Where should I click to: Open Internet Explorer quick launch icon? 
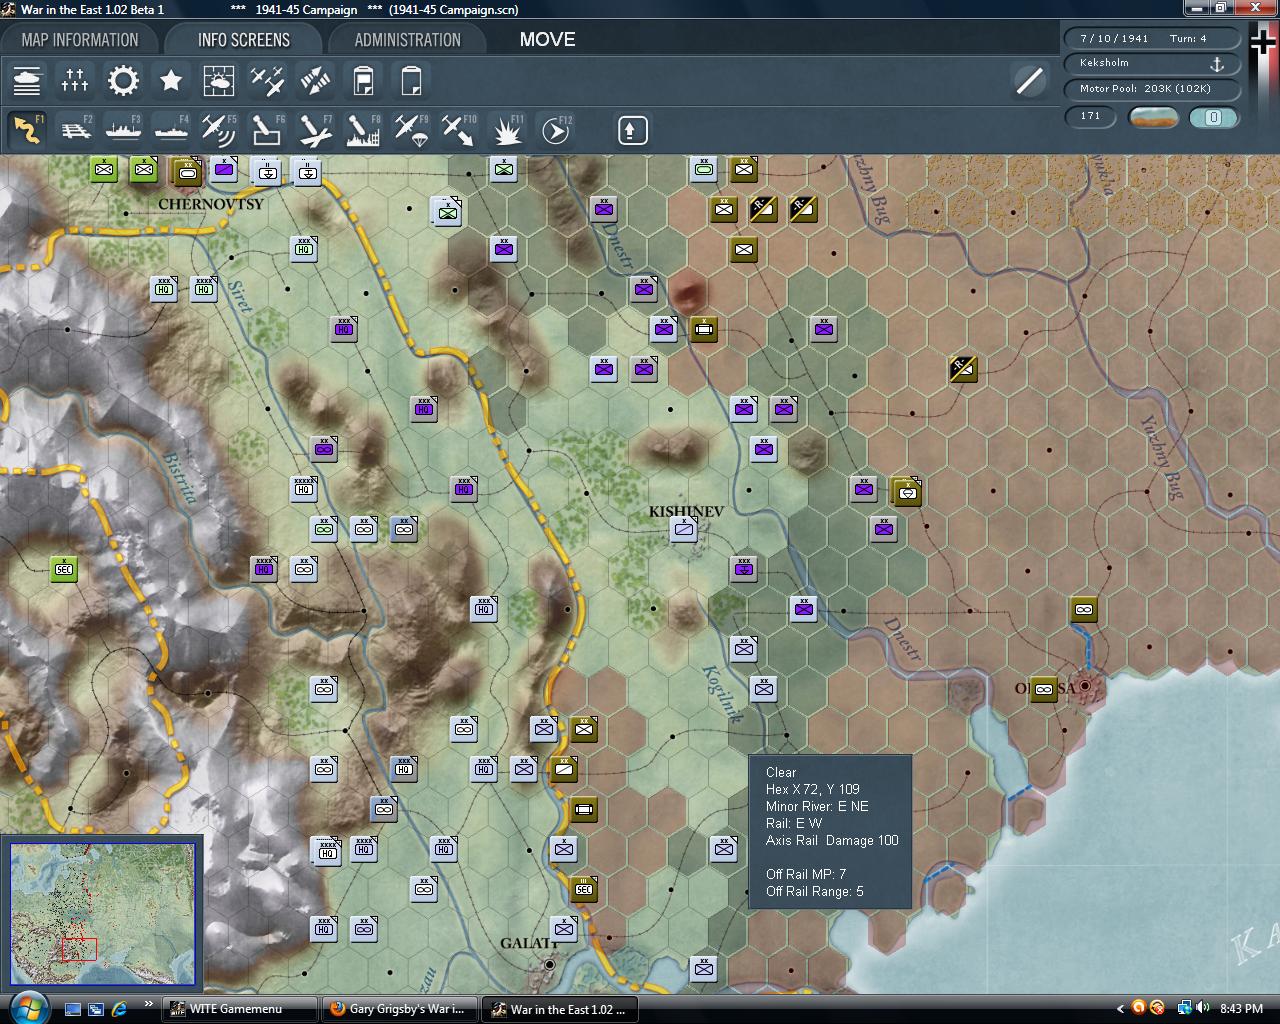(x=119, y=1009)
